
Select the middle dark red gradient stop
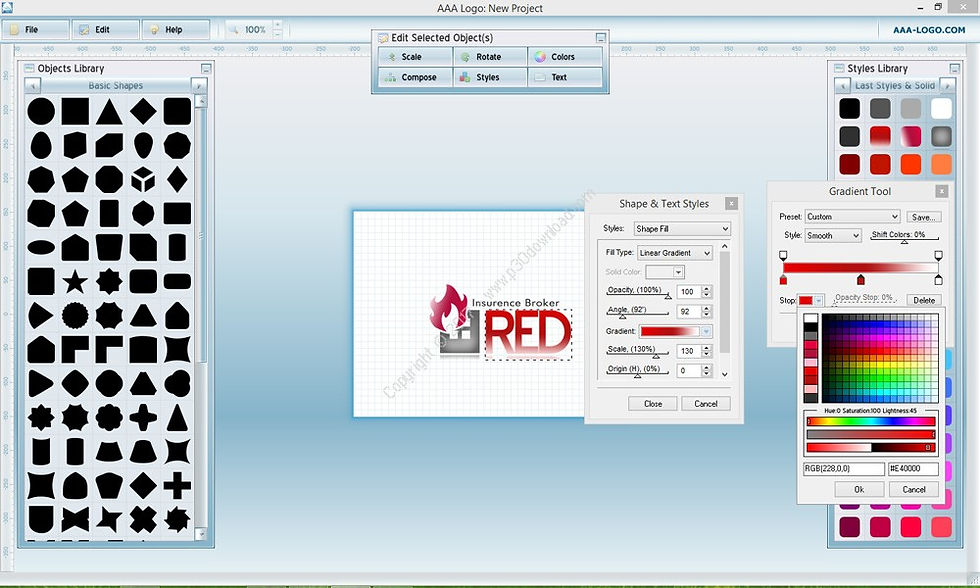tap(861, 279)
